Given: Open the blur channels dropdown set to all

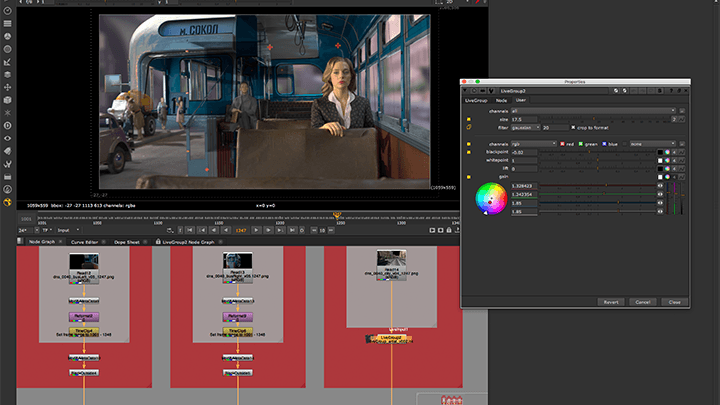Looking at the screenshot, I should click(x=593, y=111).
